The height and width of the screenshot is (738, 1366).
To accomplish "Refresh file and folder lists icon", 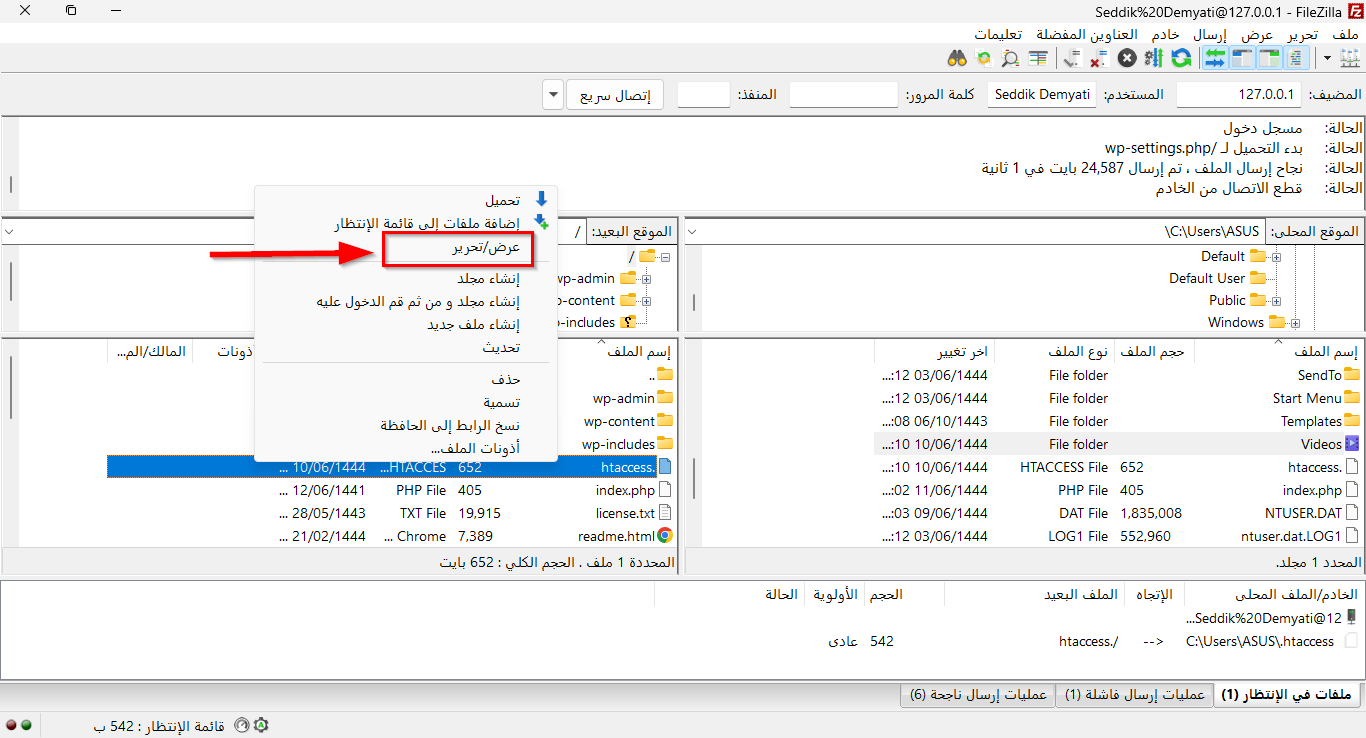I will (x=1181, y=58).
